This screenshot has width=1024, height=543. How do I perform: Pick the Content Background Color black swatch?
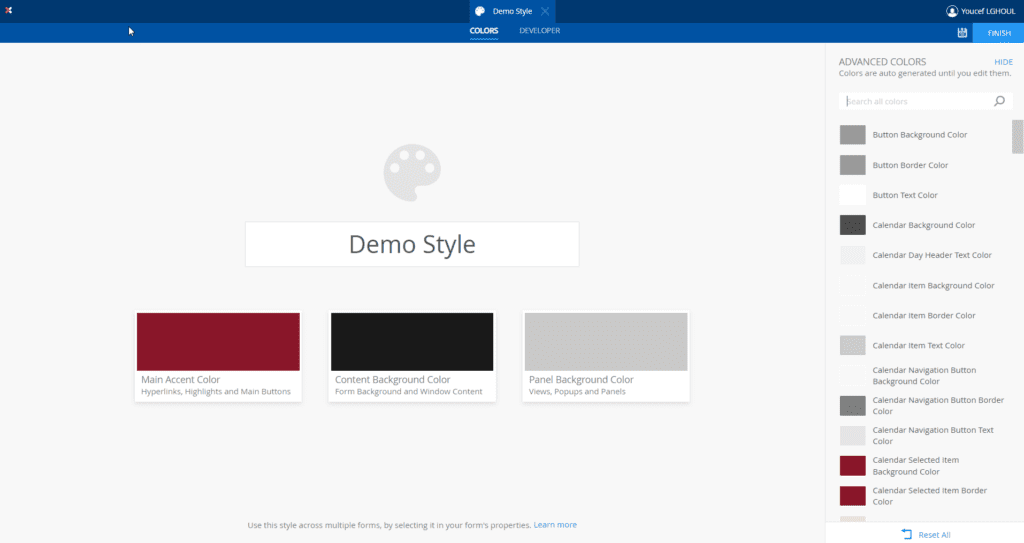coord(412,342)
